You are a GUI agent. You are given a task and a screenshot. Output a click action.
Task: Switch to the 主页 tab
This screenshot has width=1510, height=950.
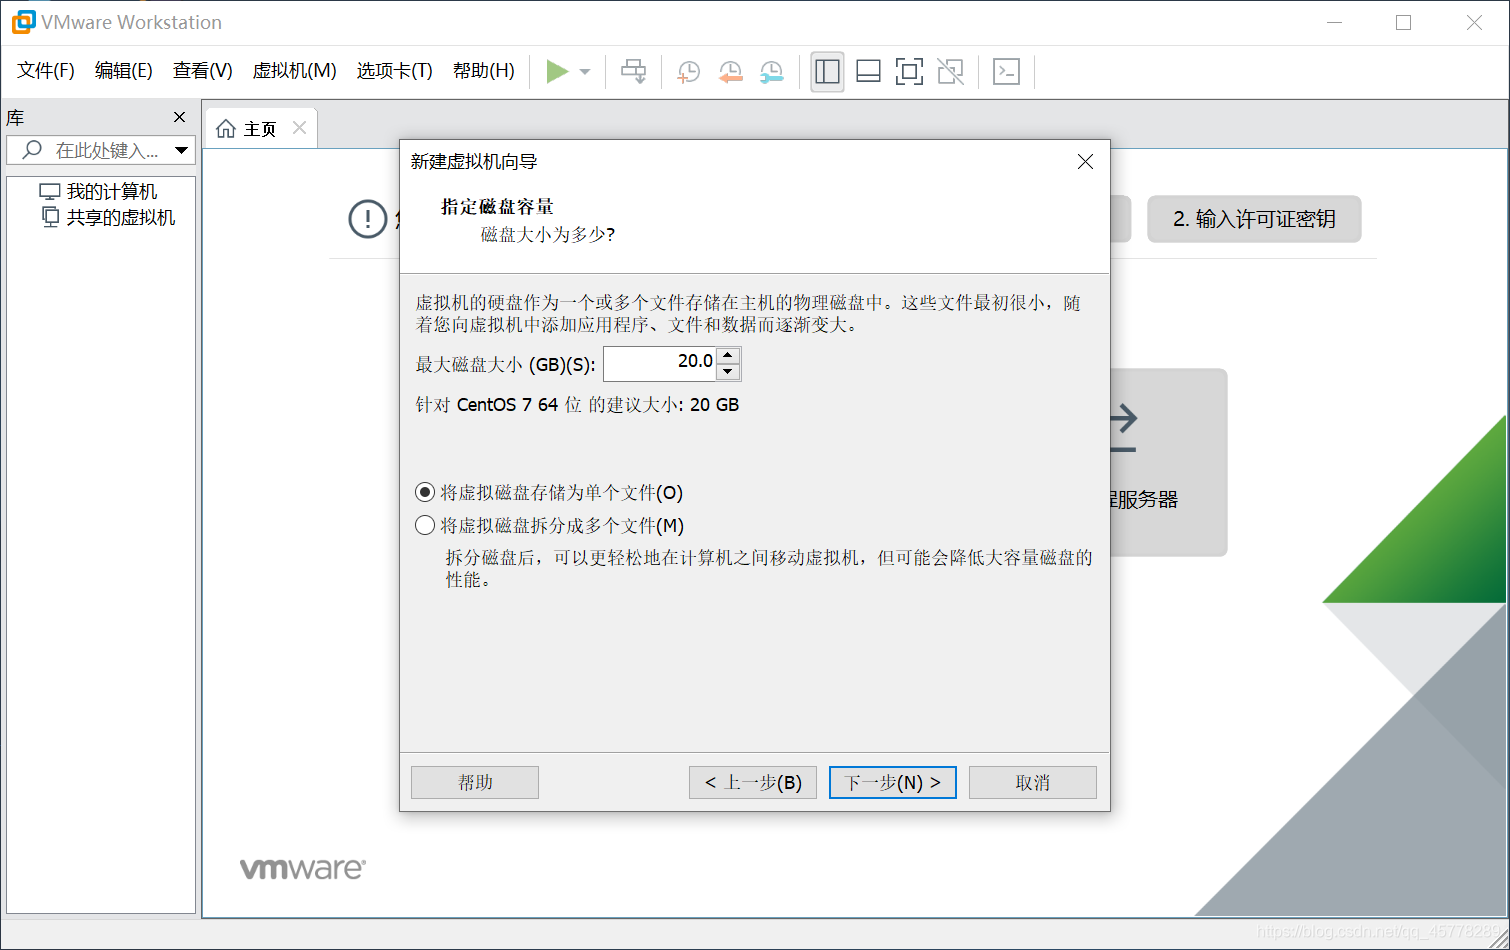pyautogui.click(x=260, y=129)
